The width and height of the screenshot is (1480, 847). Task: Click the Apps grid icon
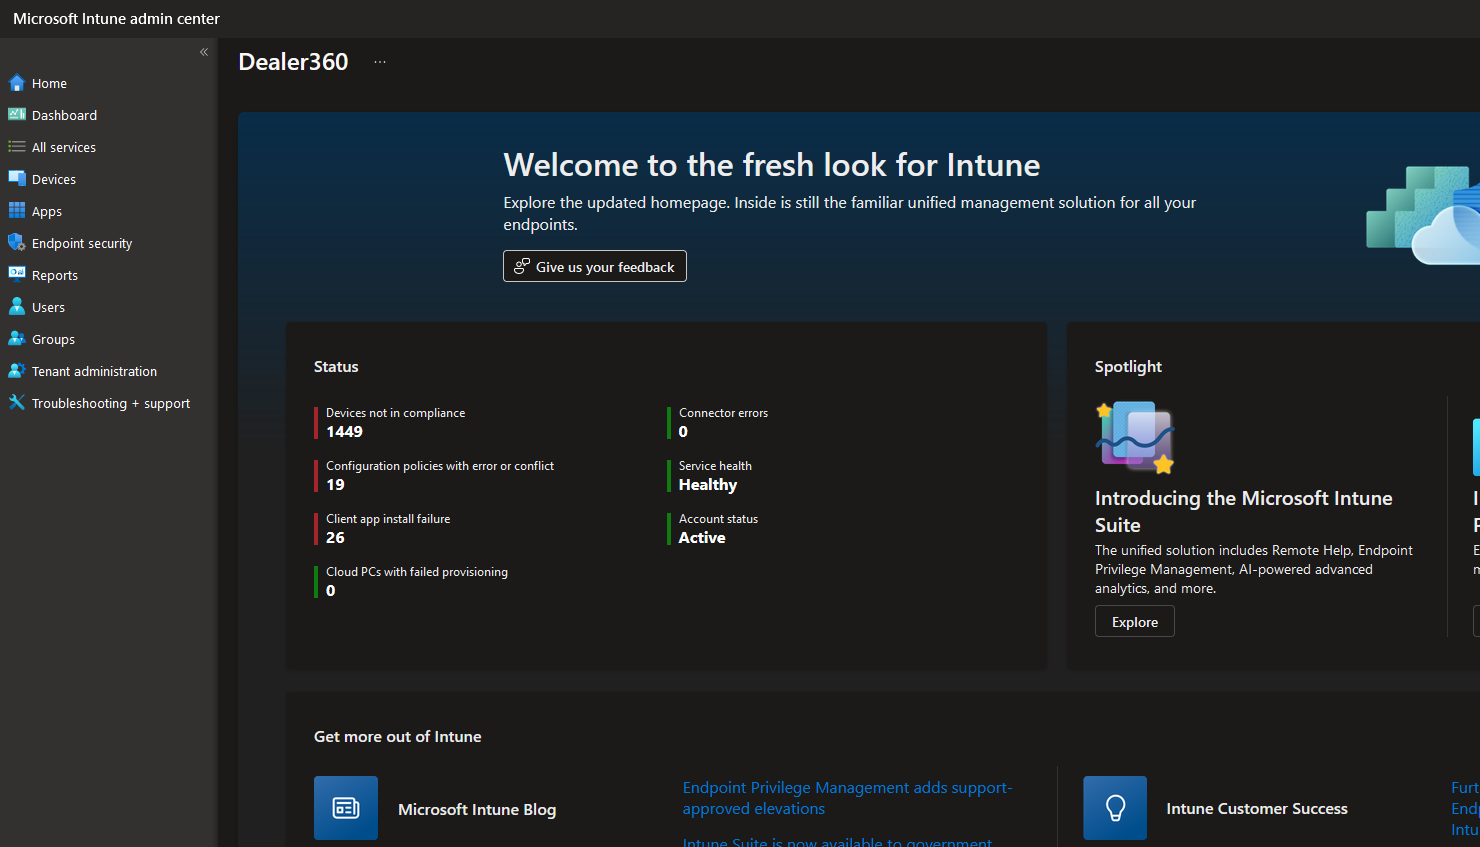(x=17, y=211)
